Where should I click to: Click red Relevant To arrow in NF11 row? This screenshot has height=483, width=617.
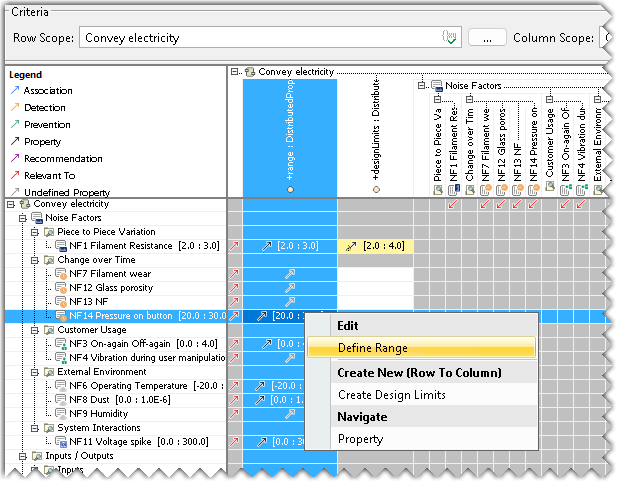coord(235,442)
